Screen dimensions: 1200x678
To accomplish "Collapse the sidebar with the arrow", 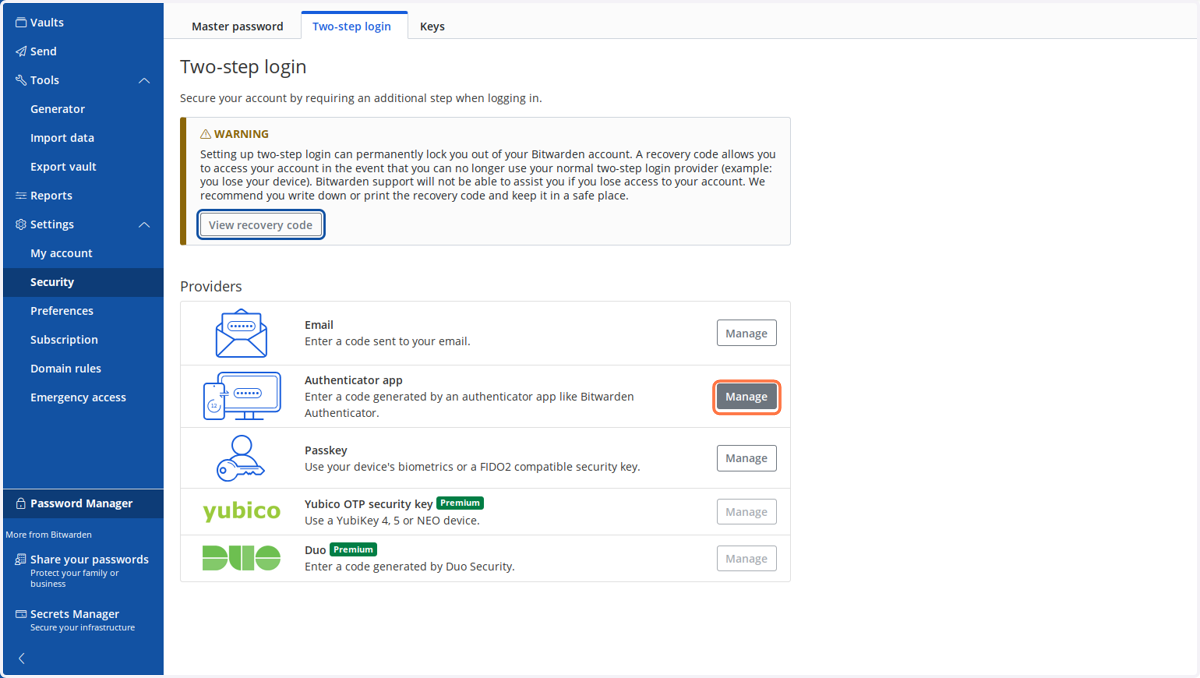I will [22, 658].
